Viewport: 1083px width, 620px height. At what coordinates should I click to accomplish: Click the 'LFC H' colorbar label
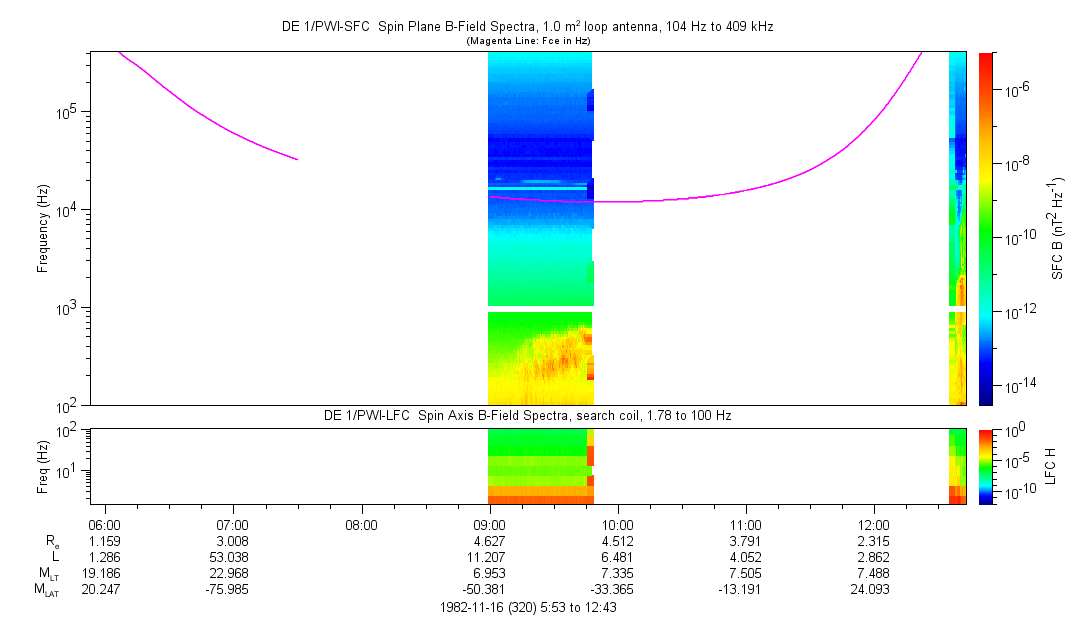pyautogui.click(x=1051, y=466)
